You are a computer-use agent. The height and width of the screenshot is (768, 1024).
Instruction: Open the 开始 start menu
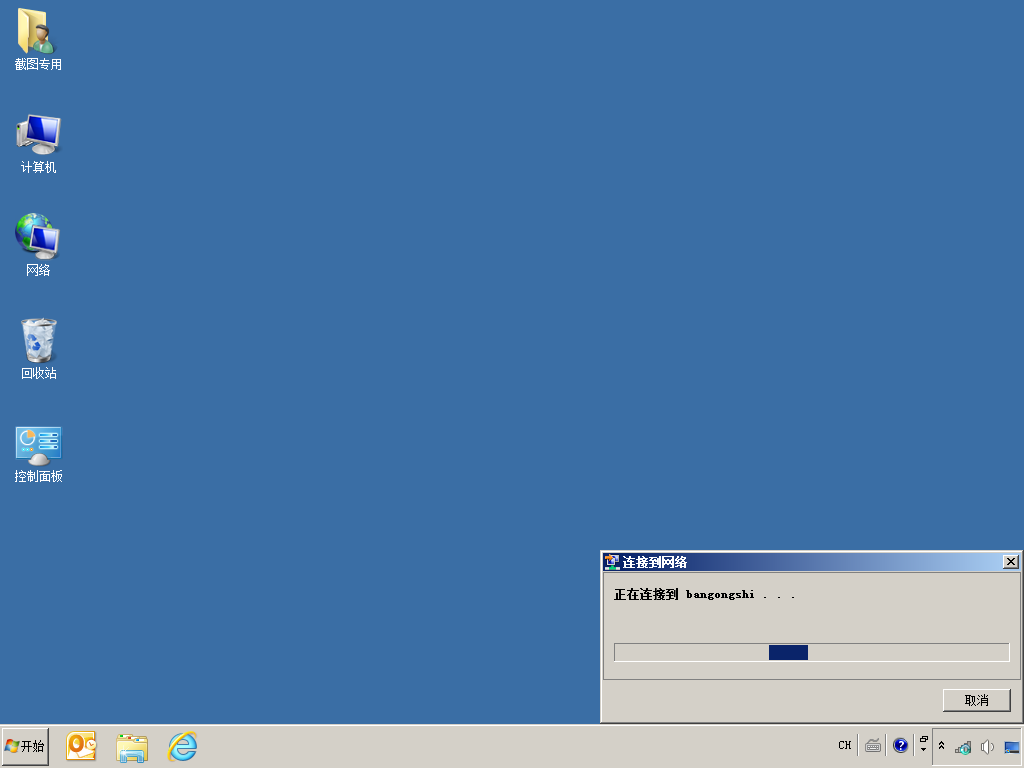coord(25,746)
